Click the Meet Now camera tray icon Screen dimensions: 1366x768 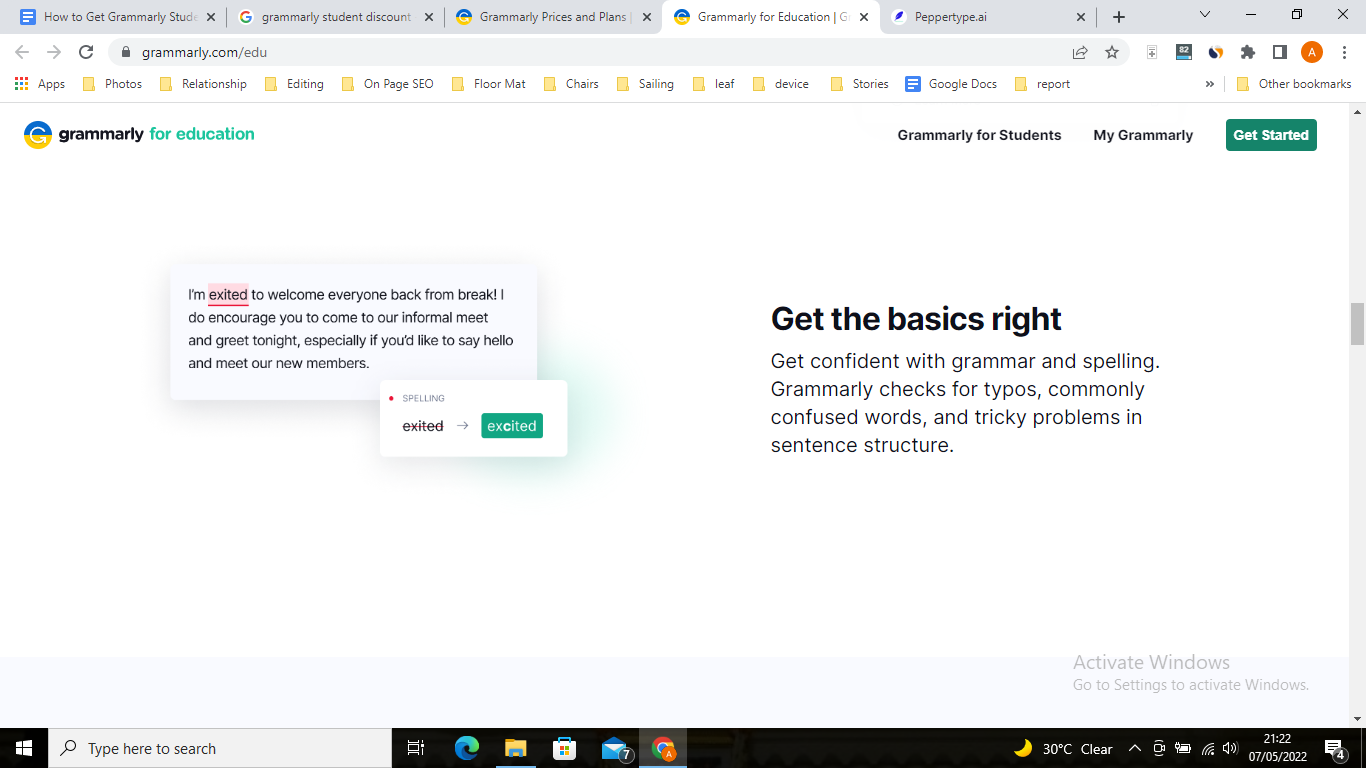[1159, 748]
